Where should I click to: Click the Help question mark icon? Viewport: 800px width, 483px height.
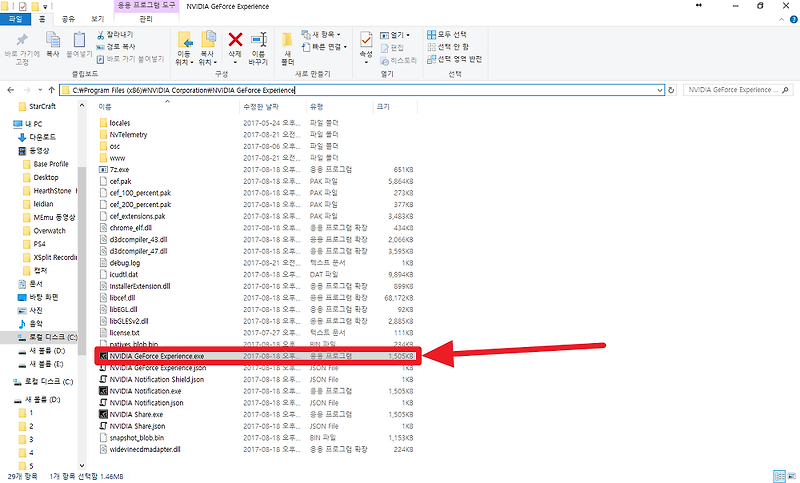793,19
